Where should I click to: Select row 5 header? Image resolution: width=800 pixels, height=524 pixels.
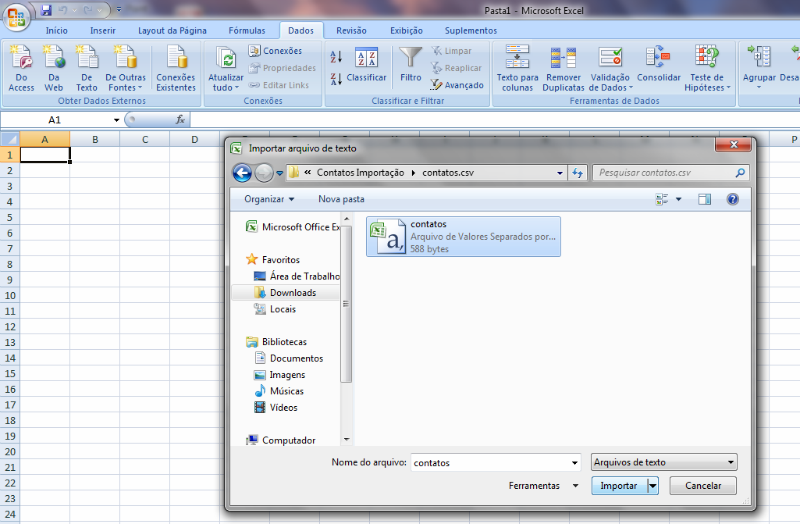[x=10, y=217]
